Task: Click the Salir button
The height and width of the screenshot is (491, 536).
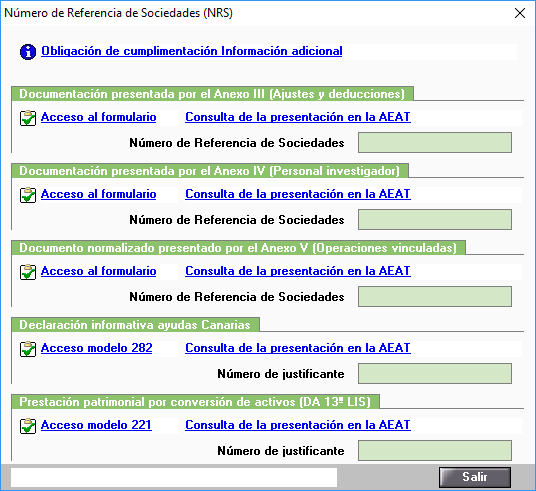Action: [475, 477]
